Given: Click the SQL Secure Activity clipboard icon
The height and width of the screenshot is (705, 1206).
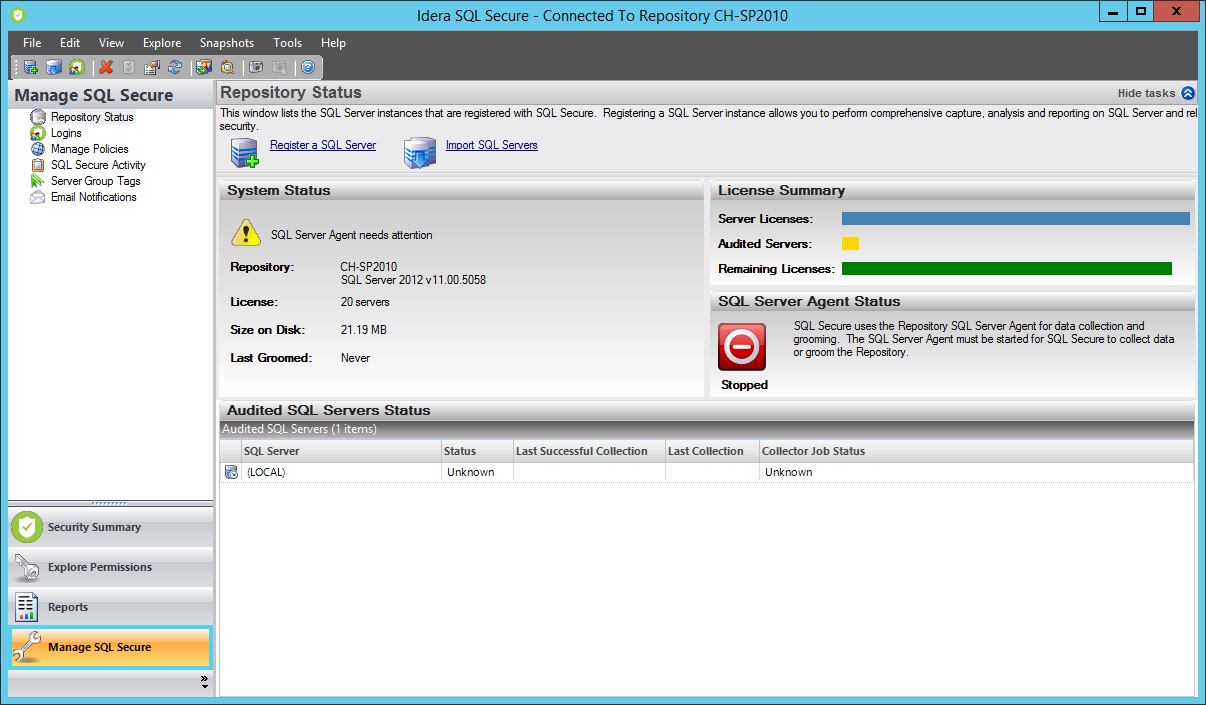Looking at the screenshot, I should (38, 165).
